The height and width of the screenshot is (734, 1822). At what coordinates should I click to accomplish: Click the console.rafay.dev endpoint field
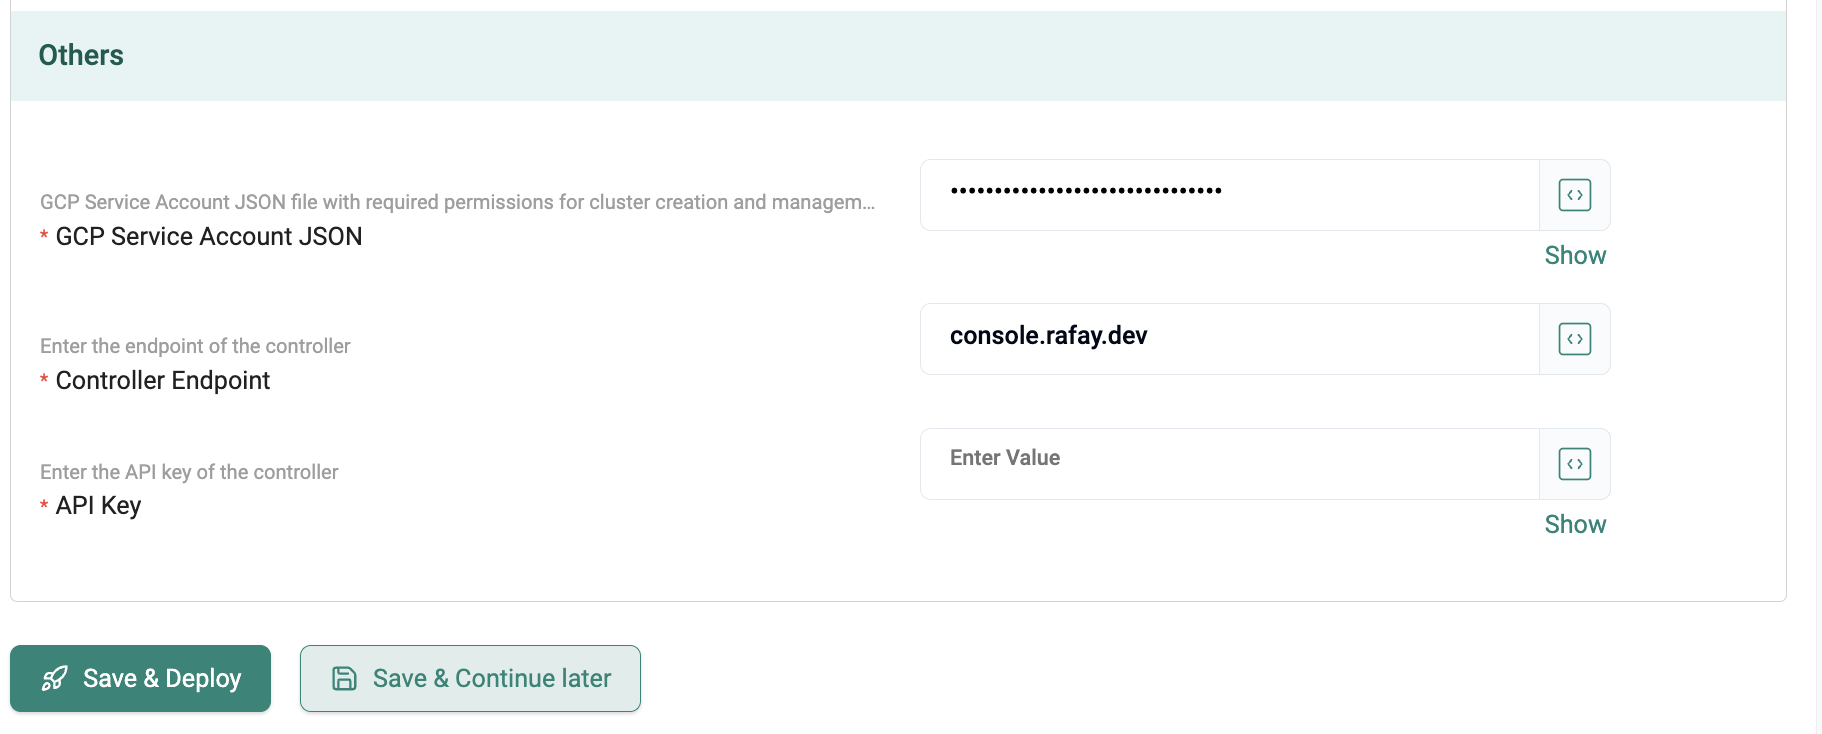tap(1228, 339)
